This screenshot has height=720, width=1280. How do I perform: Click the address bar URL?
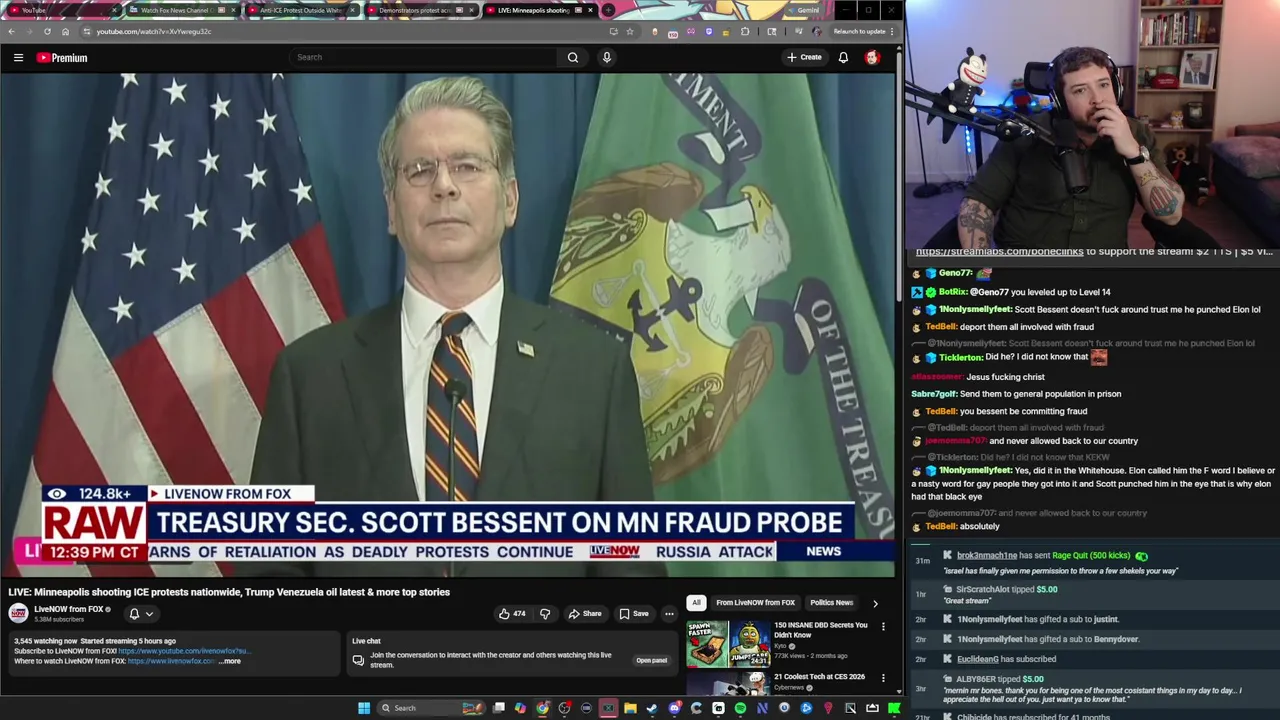[154, 31]
